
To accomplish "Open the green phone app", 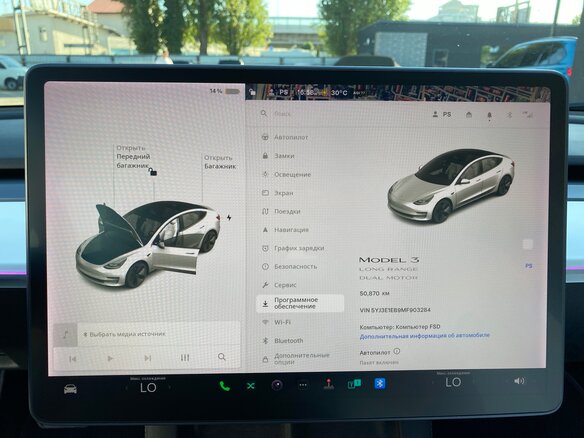I will [225, 386].
